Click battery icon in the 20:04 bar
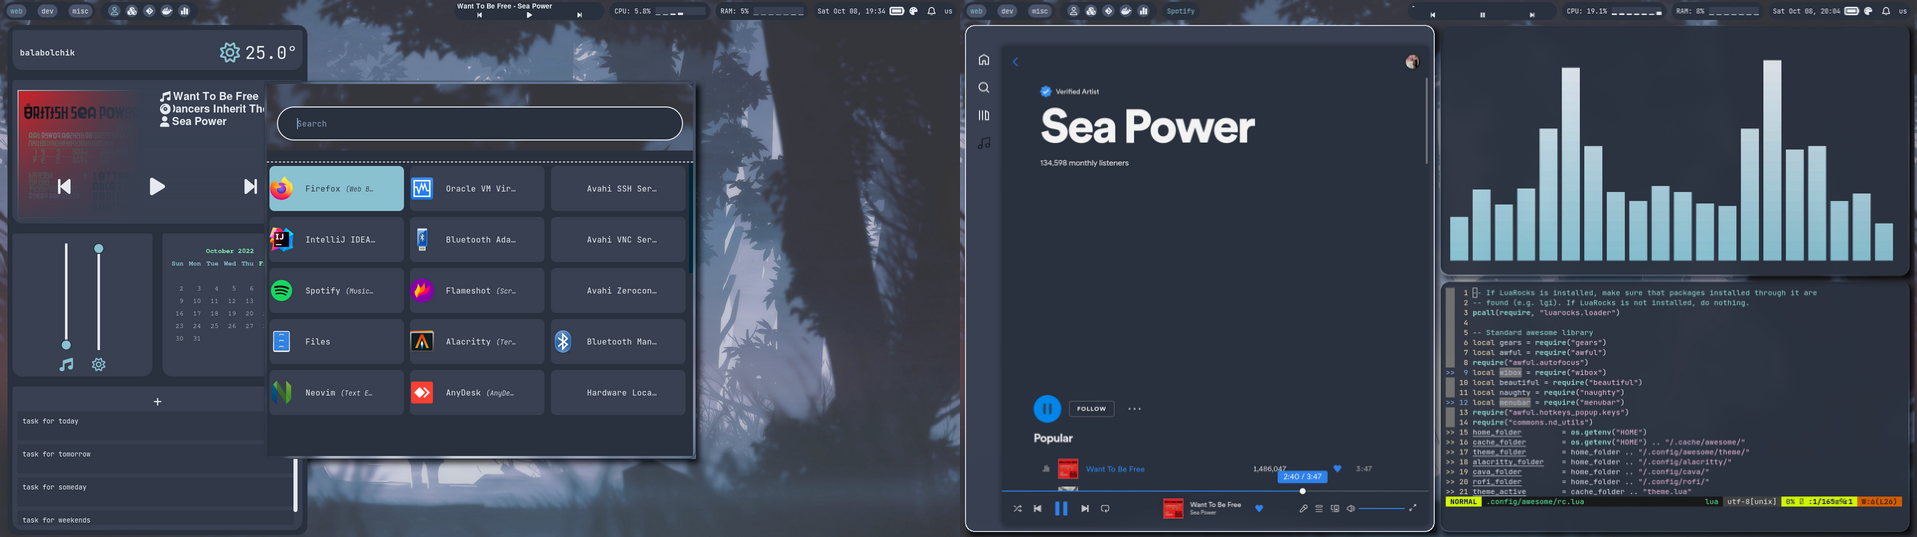1917x537 pixels. tap(1852, 11)
